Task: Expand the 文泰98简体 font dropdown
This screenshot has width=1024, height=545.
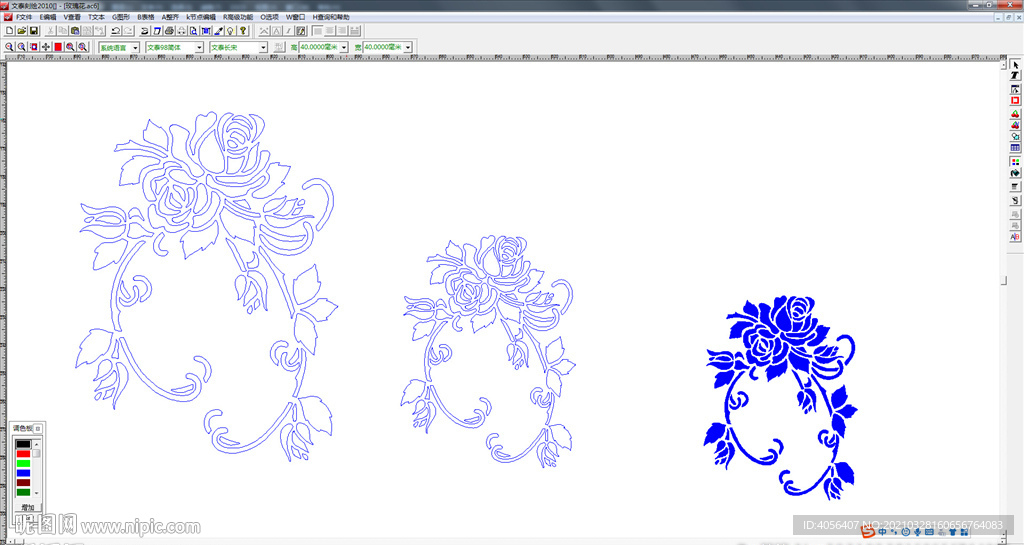Action: (x=199, y=47)
